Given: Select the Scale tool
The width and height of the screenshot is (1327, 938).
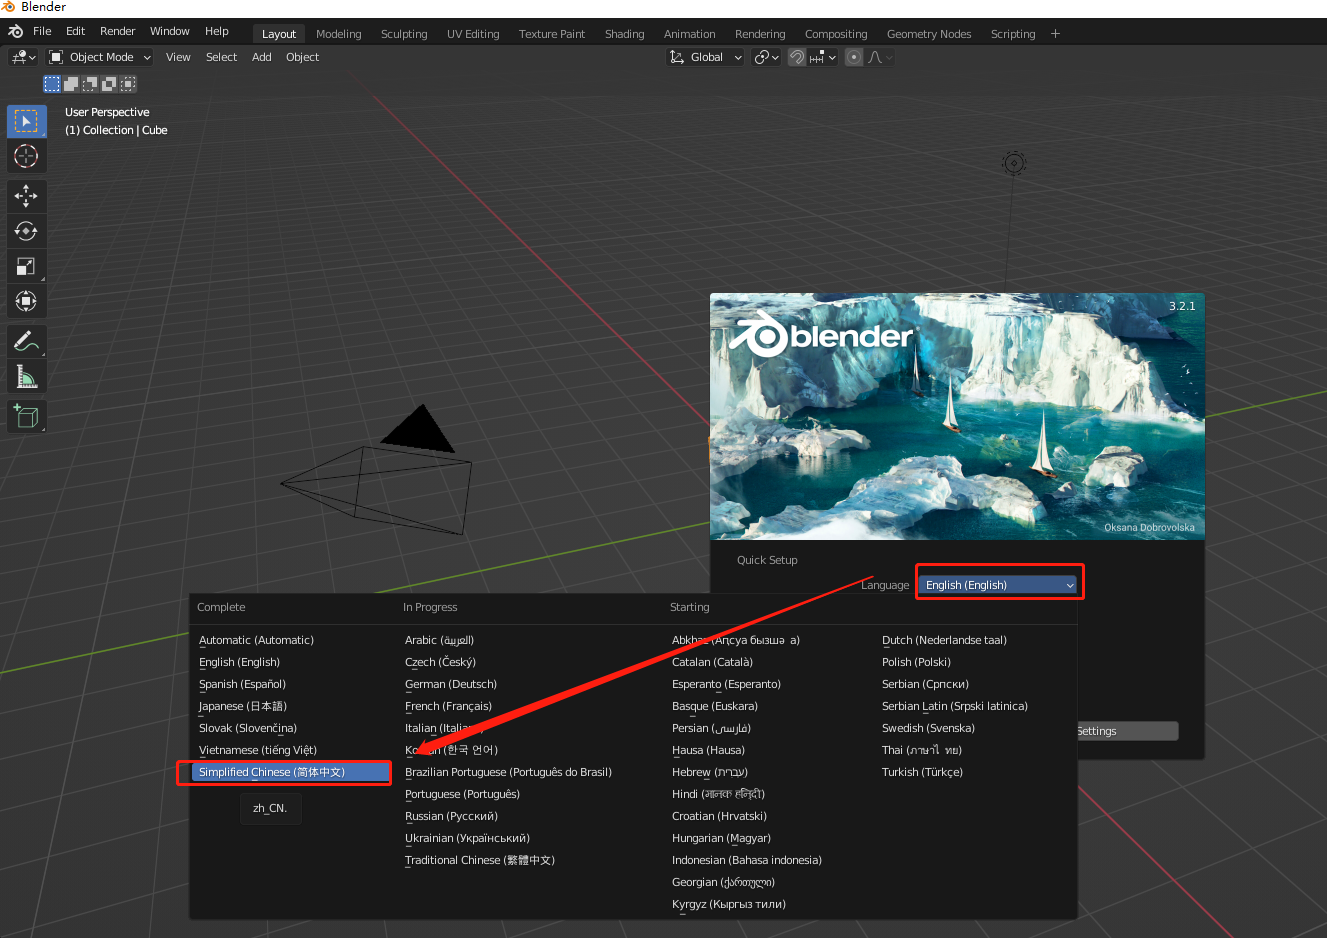Looking at the screenshot, I should pos(27,266).
